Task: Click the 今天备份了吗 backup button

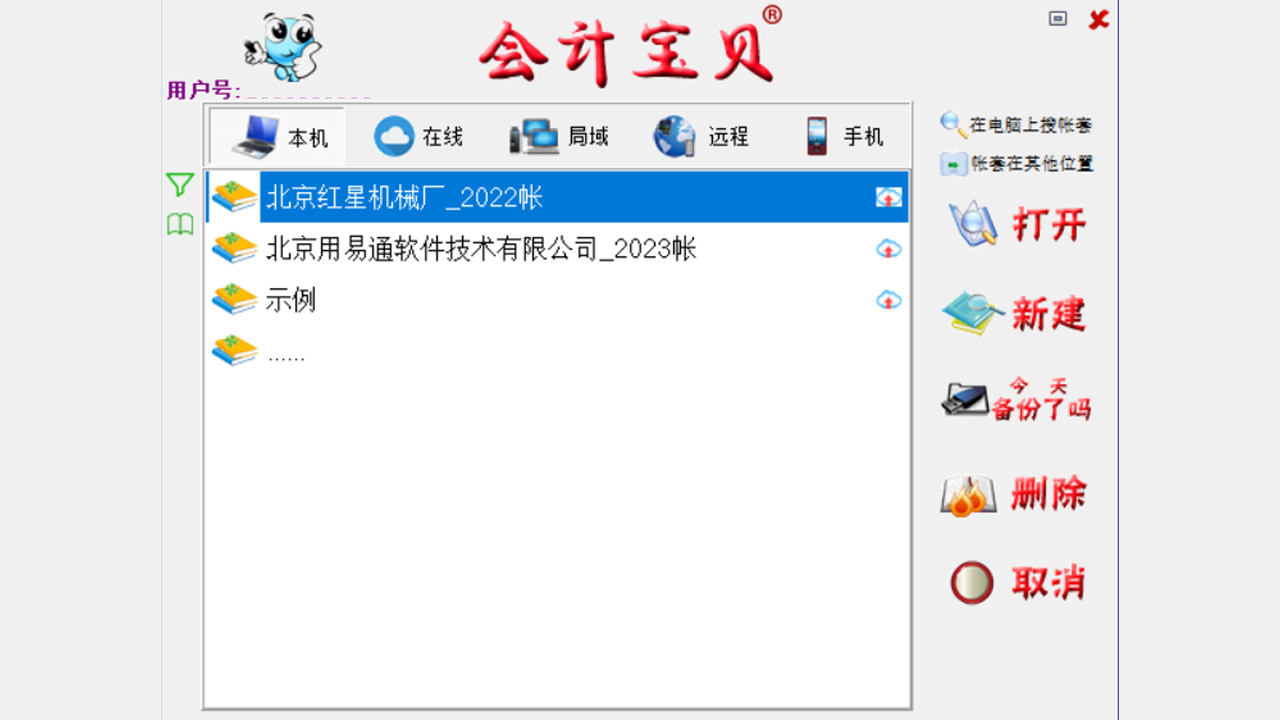Action: 1016,399
